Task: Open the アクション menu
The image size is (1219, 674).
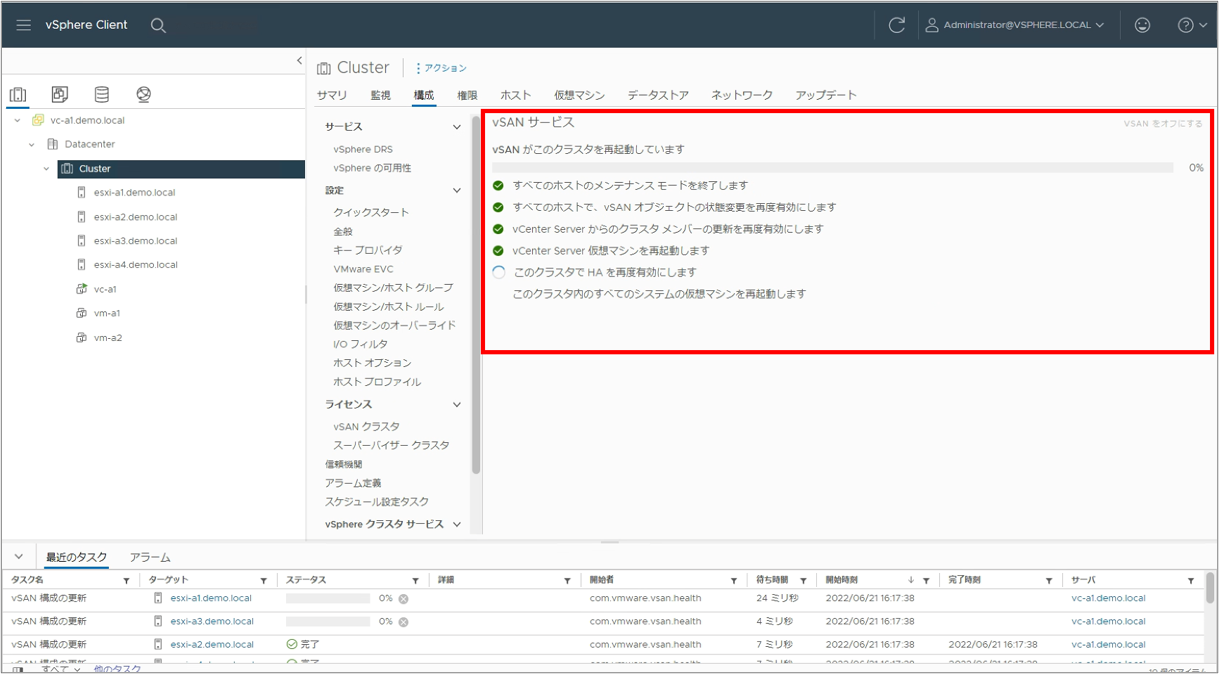Action: click(x=441, y=68)
